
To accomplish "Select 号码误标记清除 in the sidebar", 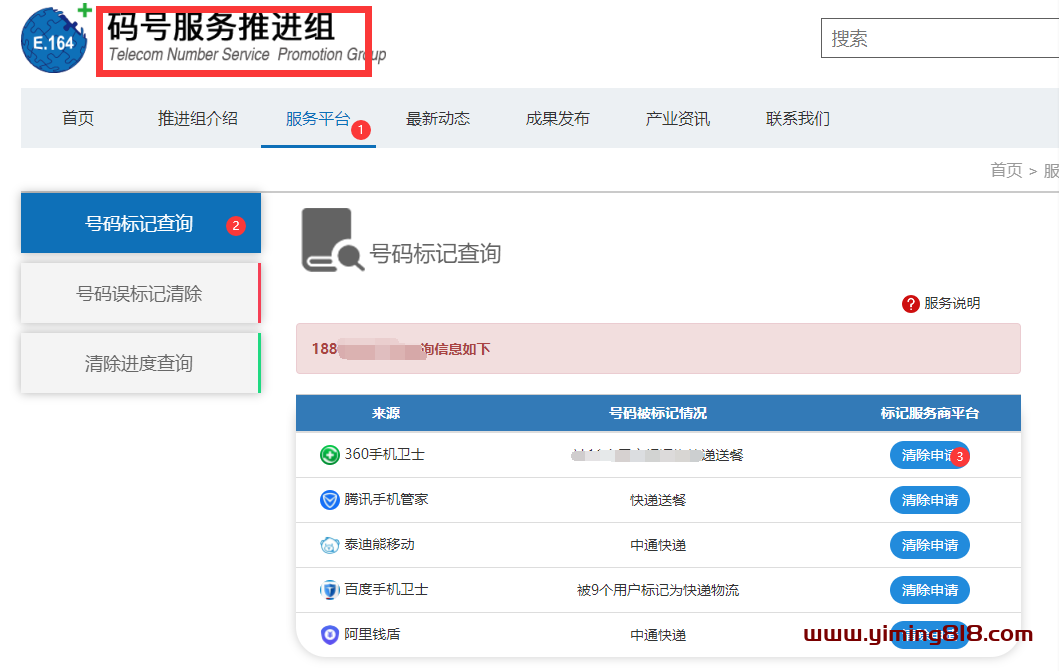I will point(139,294).
